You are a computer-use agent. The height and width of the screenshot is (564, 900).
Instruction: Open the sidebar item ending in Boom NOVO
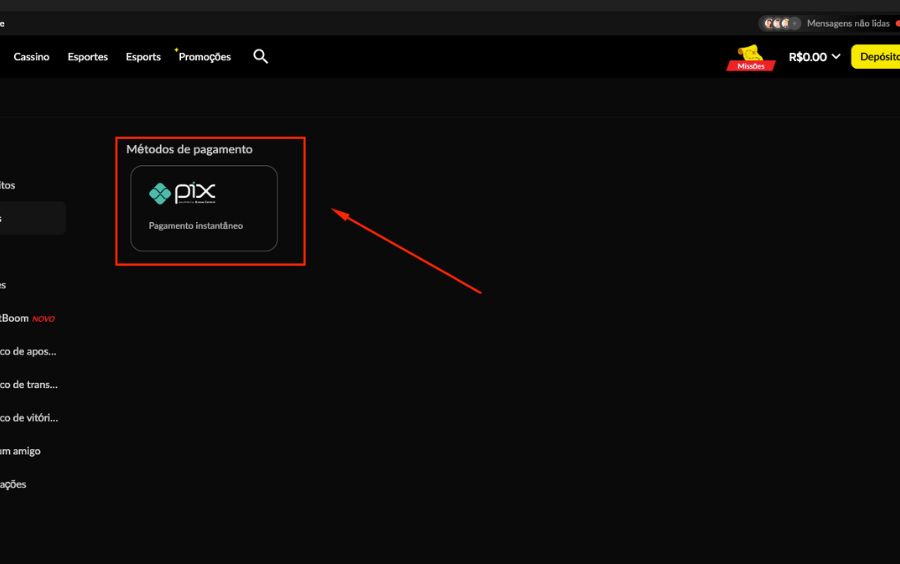pyautogui.click(x=28, y=318)
